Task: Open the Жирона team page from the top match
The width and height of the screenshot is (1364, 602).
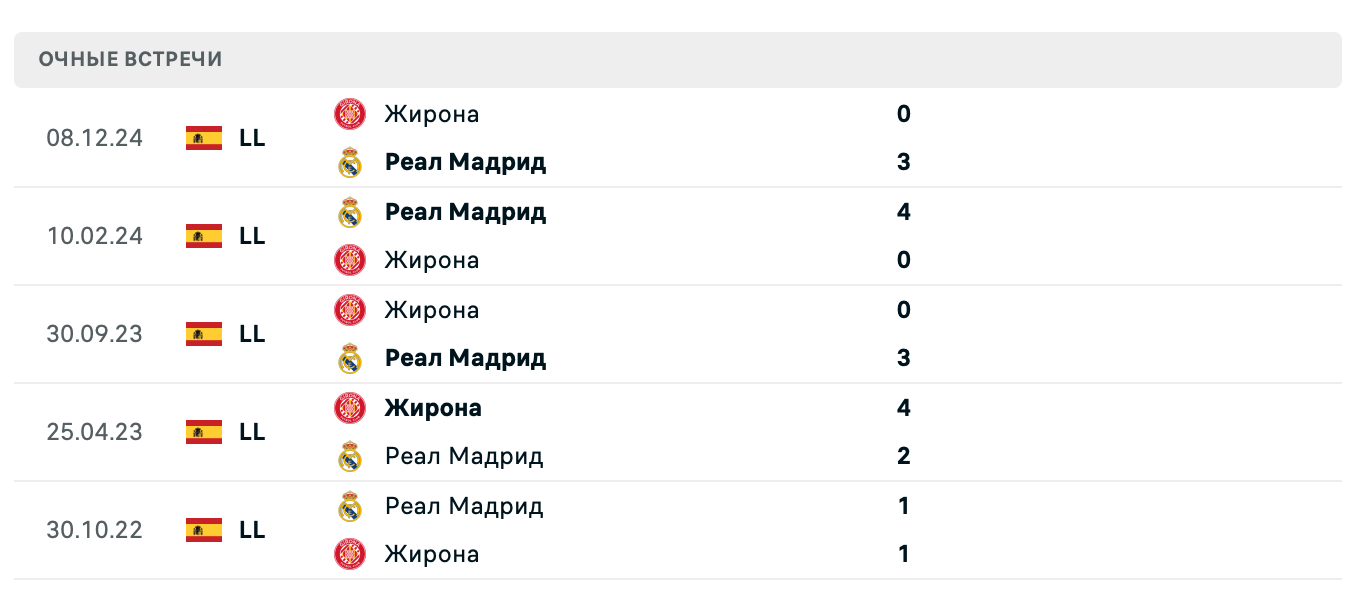Action: tap(432, 114)
